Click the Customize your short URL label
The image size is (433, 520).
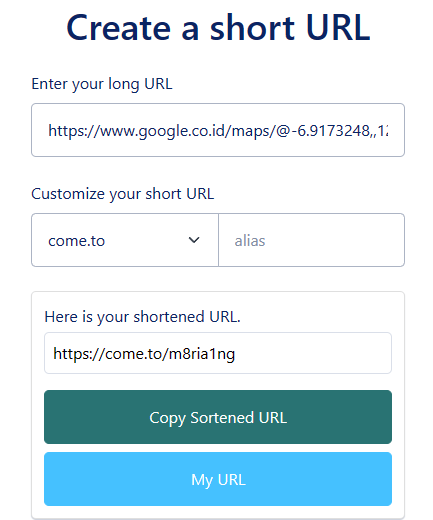point(122,194)
